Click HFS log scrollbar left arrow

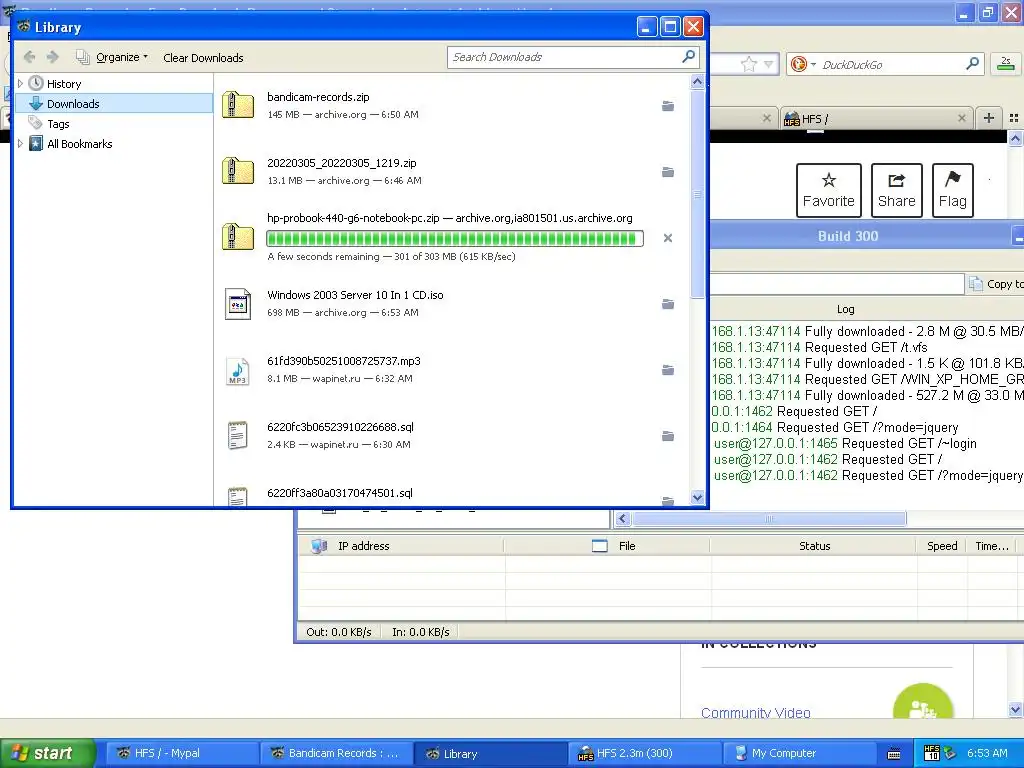(622, 519)
